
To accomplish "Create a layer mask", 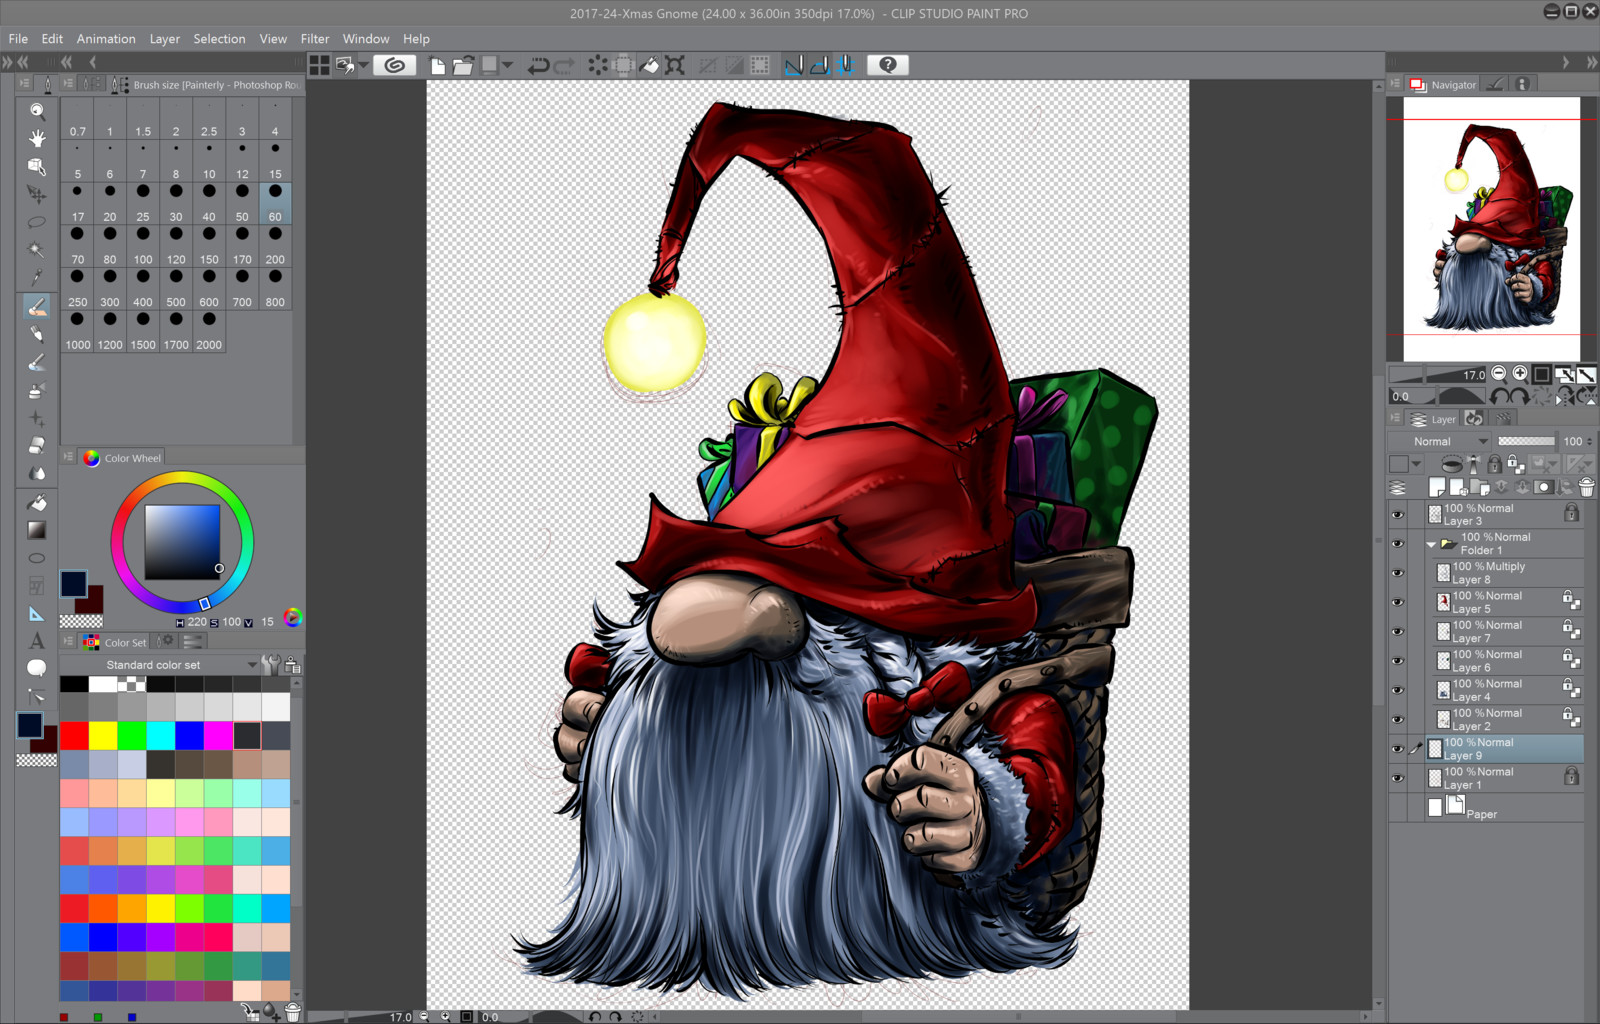I will click(1544, 487).
